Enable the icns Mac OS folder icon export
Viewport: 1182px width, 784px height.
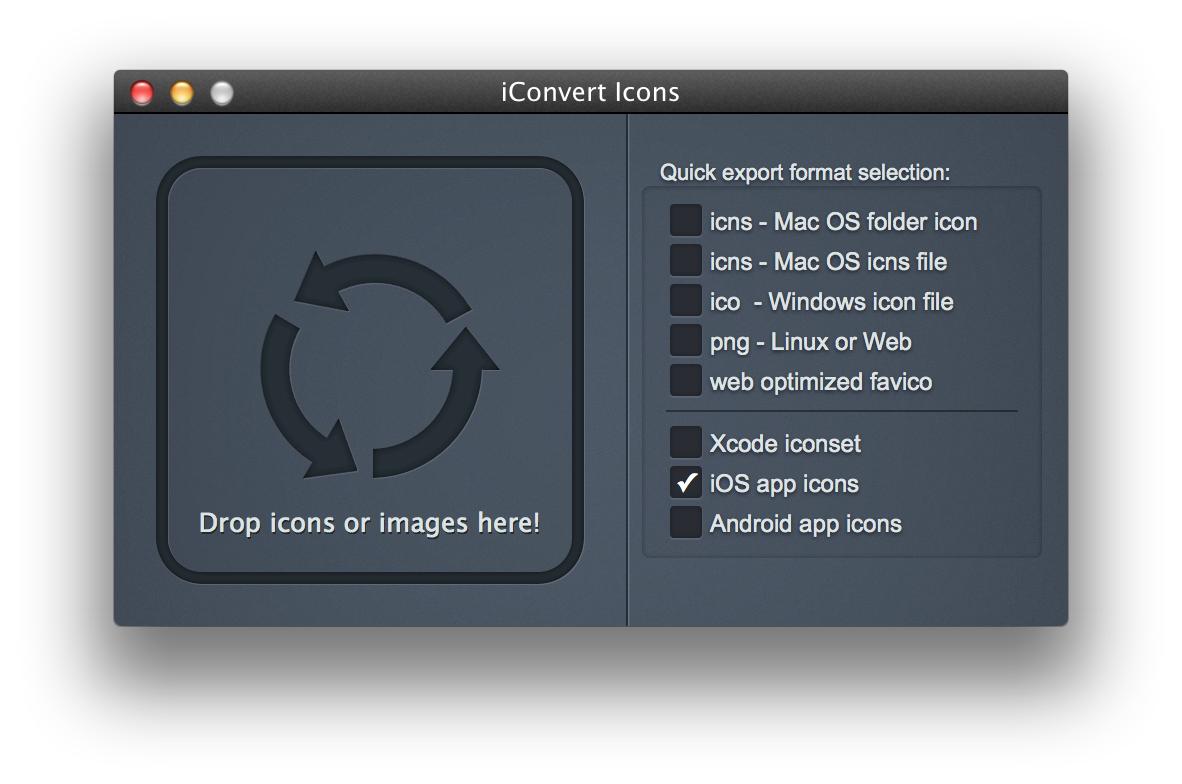685,220
